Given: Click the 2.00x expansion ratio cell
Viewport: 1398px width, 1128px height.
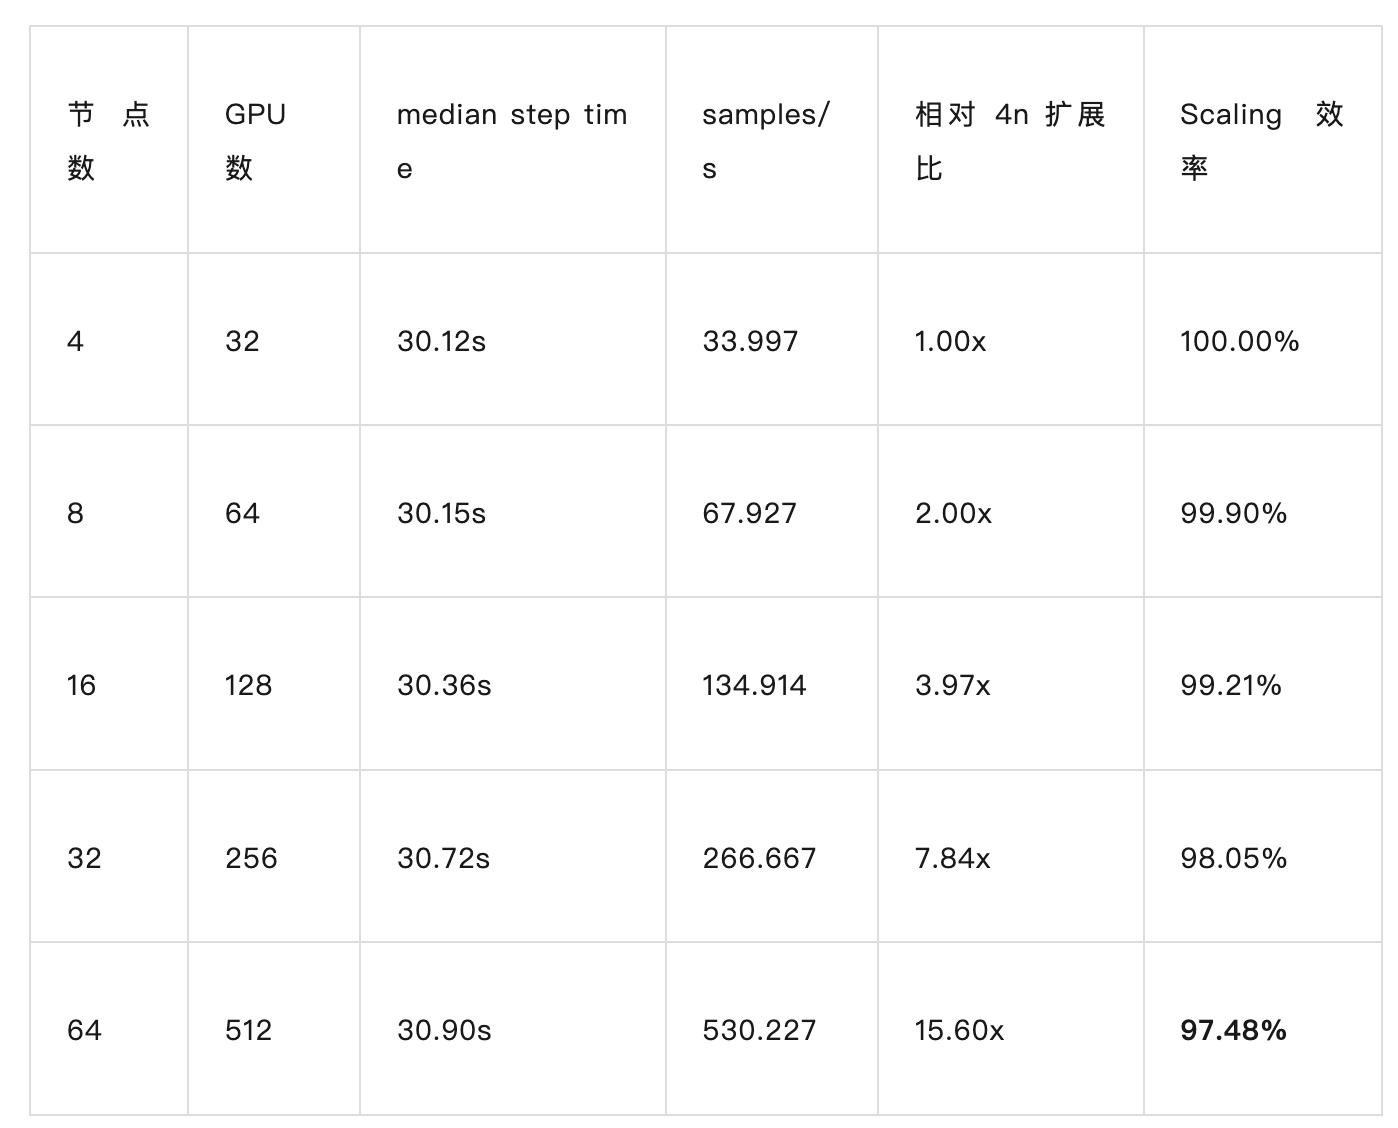Looking at the screenshot, I should click(1011, 512).
